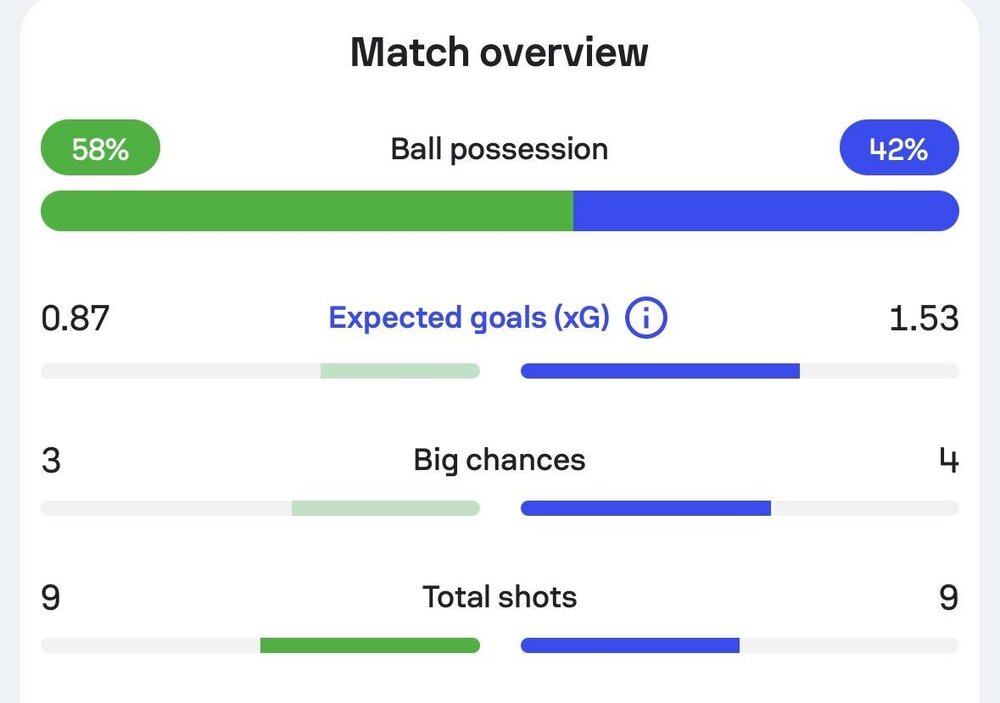Click the Ball possession label
1000x703 pixels.
coord(499,150)
